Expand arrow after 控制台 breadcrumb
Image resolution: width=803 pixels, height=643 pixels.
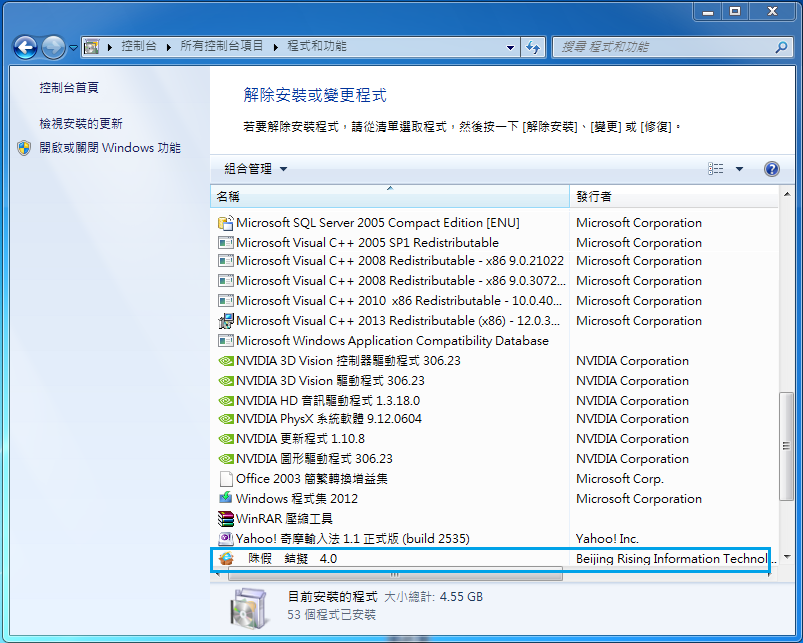pyautogui.click(x=168, y=47)
